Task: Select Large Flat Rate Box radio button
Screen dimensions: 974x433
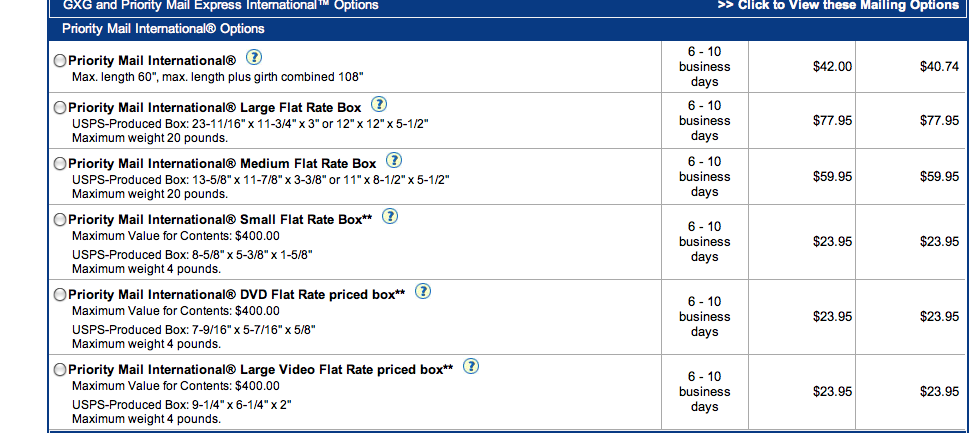Action: [x=60, y=108]
